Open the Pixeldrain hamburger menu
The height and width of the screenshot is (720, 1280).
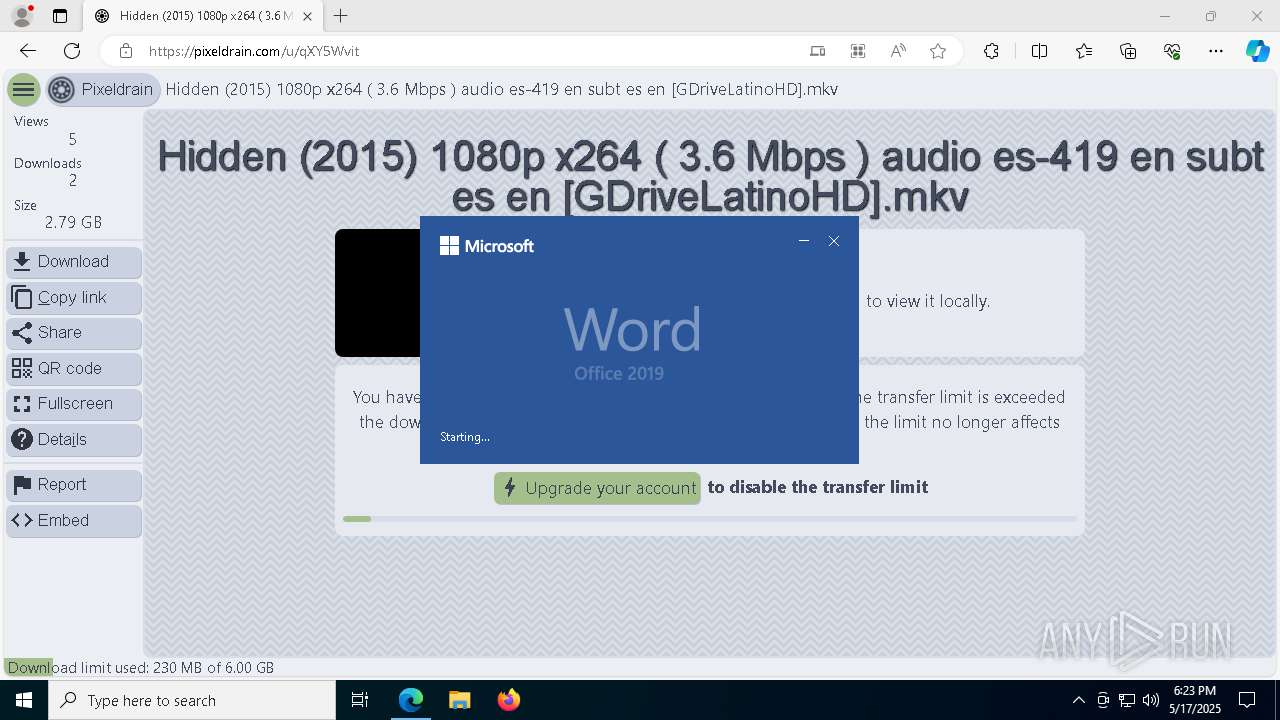[x=23, y=90]
